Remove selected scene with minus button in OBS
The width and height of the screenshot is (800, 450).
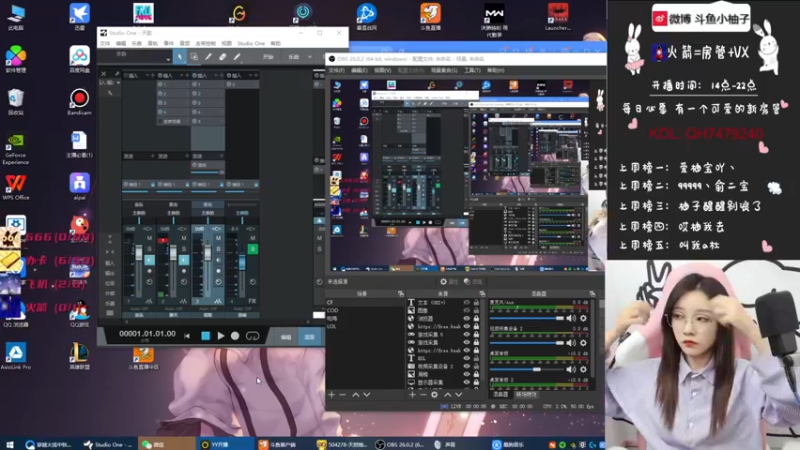point(342,395)
